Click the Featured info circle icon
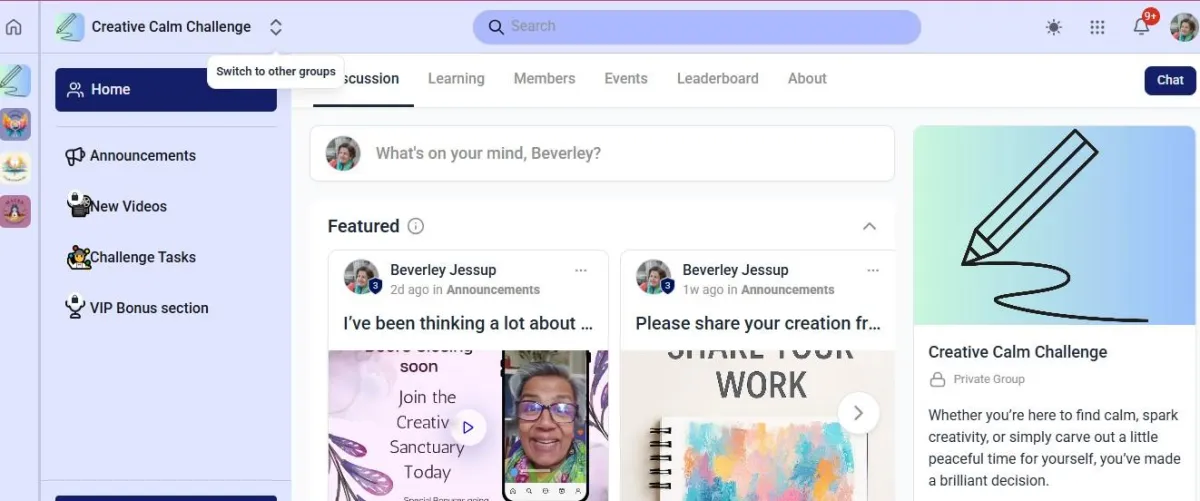 pyautogui.click(x=416, y=226)
